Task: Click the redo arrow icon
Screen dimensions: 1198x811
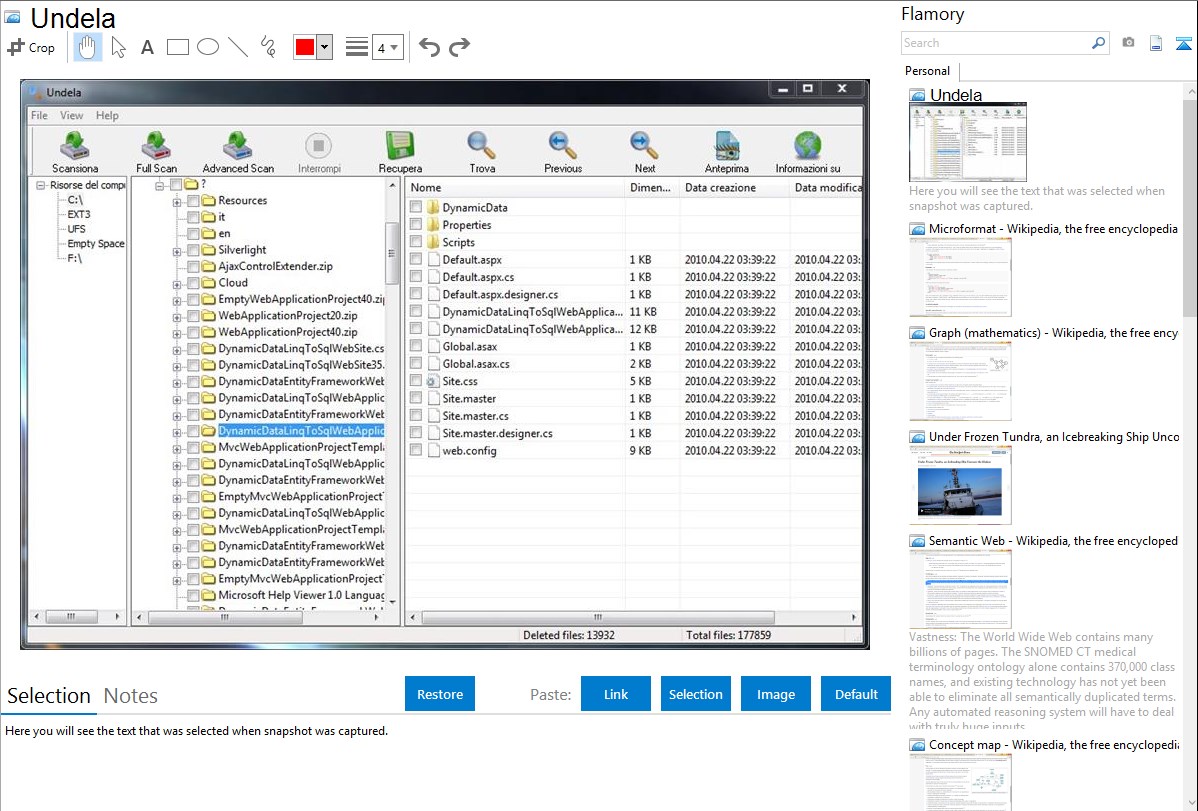Action: click(460, 47)
